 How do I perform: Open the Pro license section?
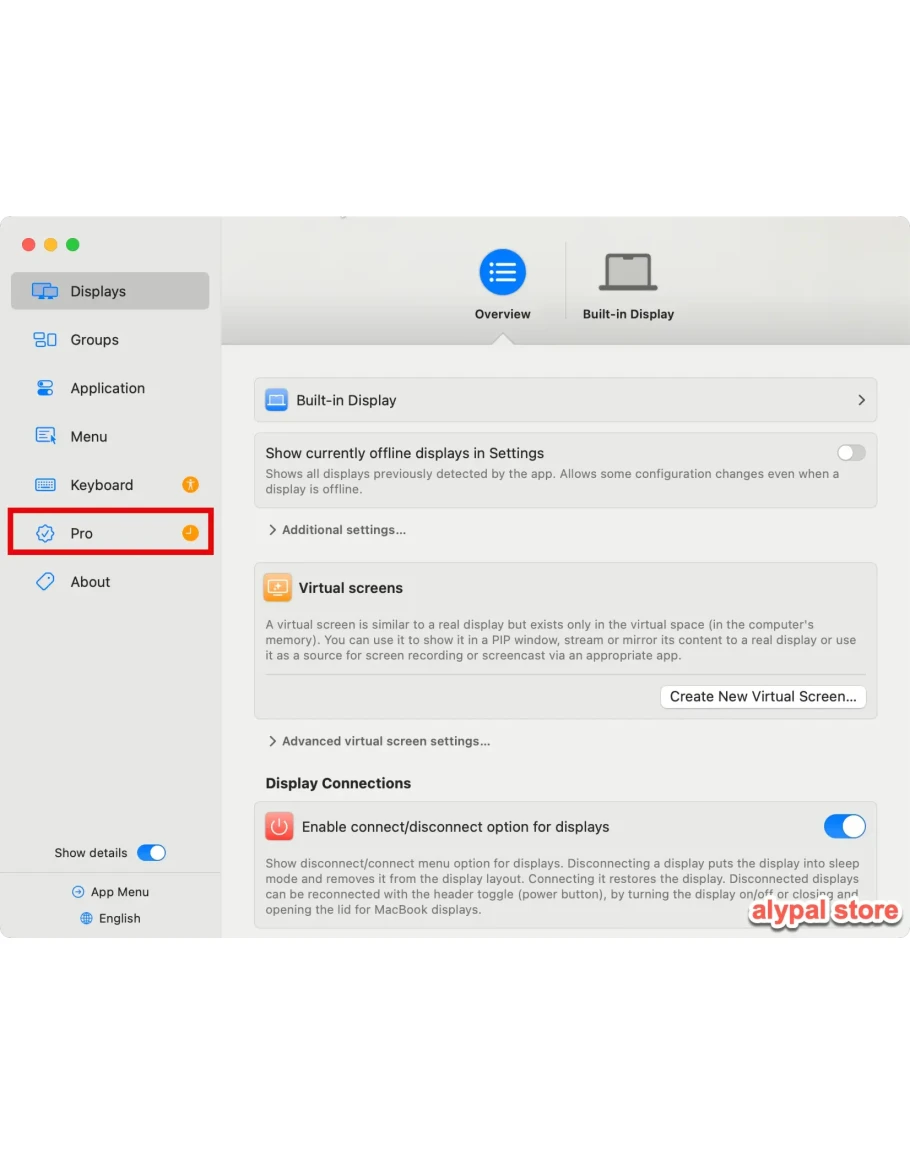coord(110,533)
